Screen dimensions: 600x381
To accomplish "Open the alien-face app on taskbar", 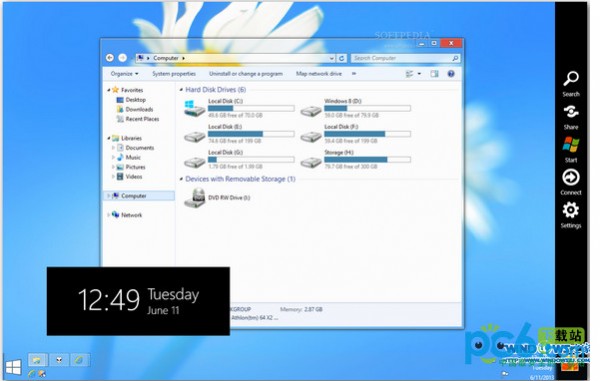I will point(59,360).
